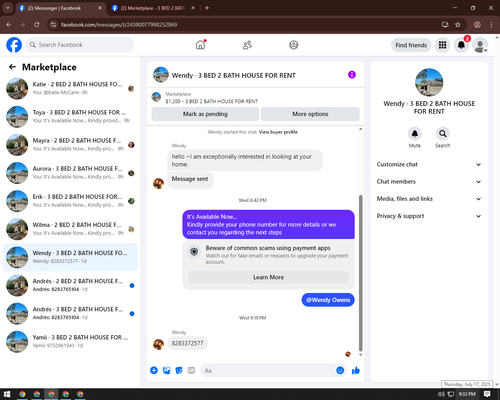Click the volume icon in system tray
Viewport: 500px width, 400px height.
pyautogui.click(x=441, y=394)
